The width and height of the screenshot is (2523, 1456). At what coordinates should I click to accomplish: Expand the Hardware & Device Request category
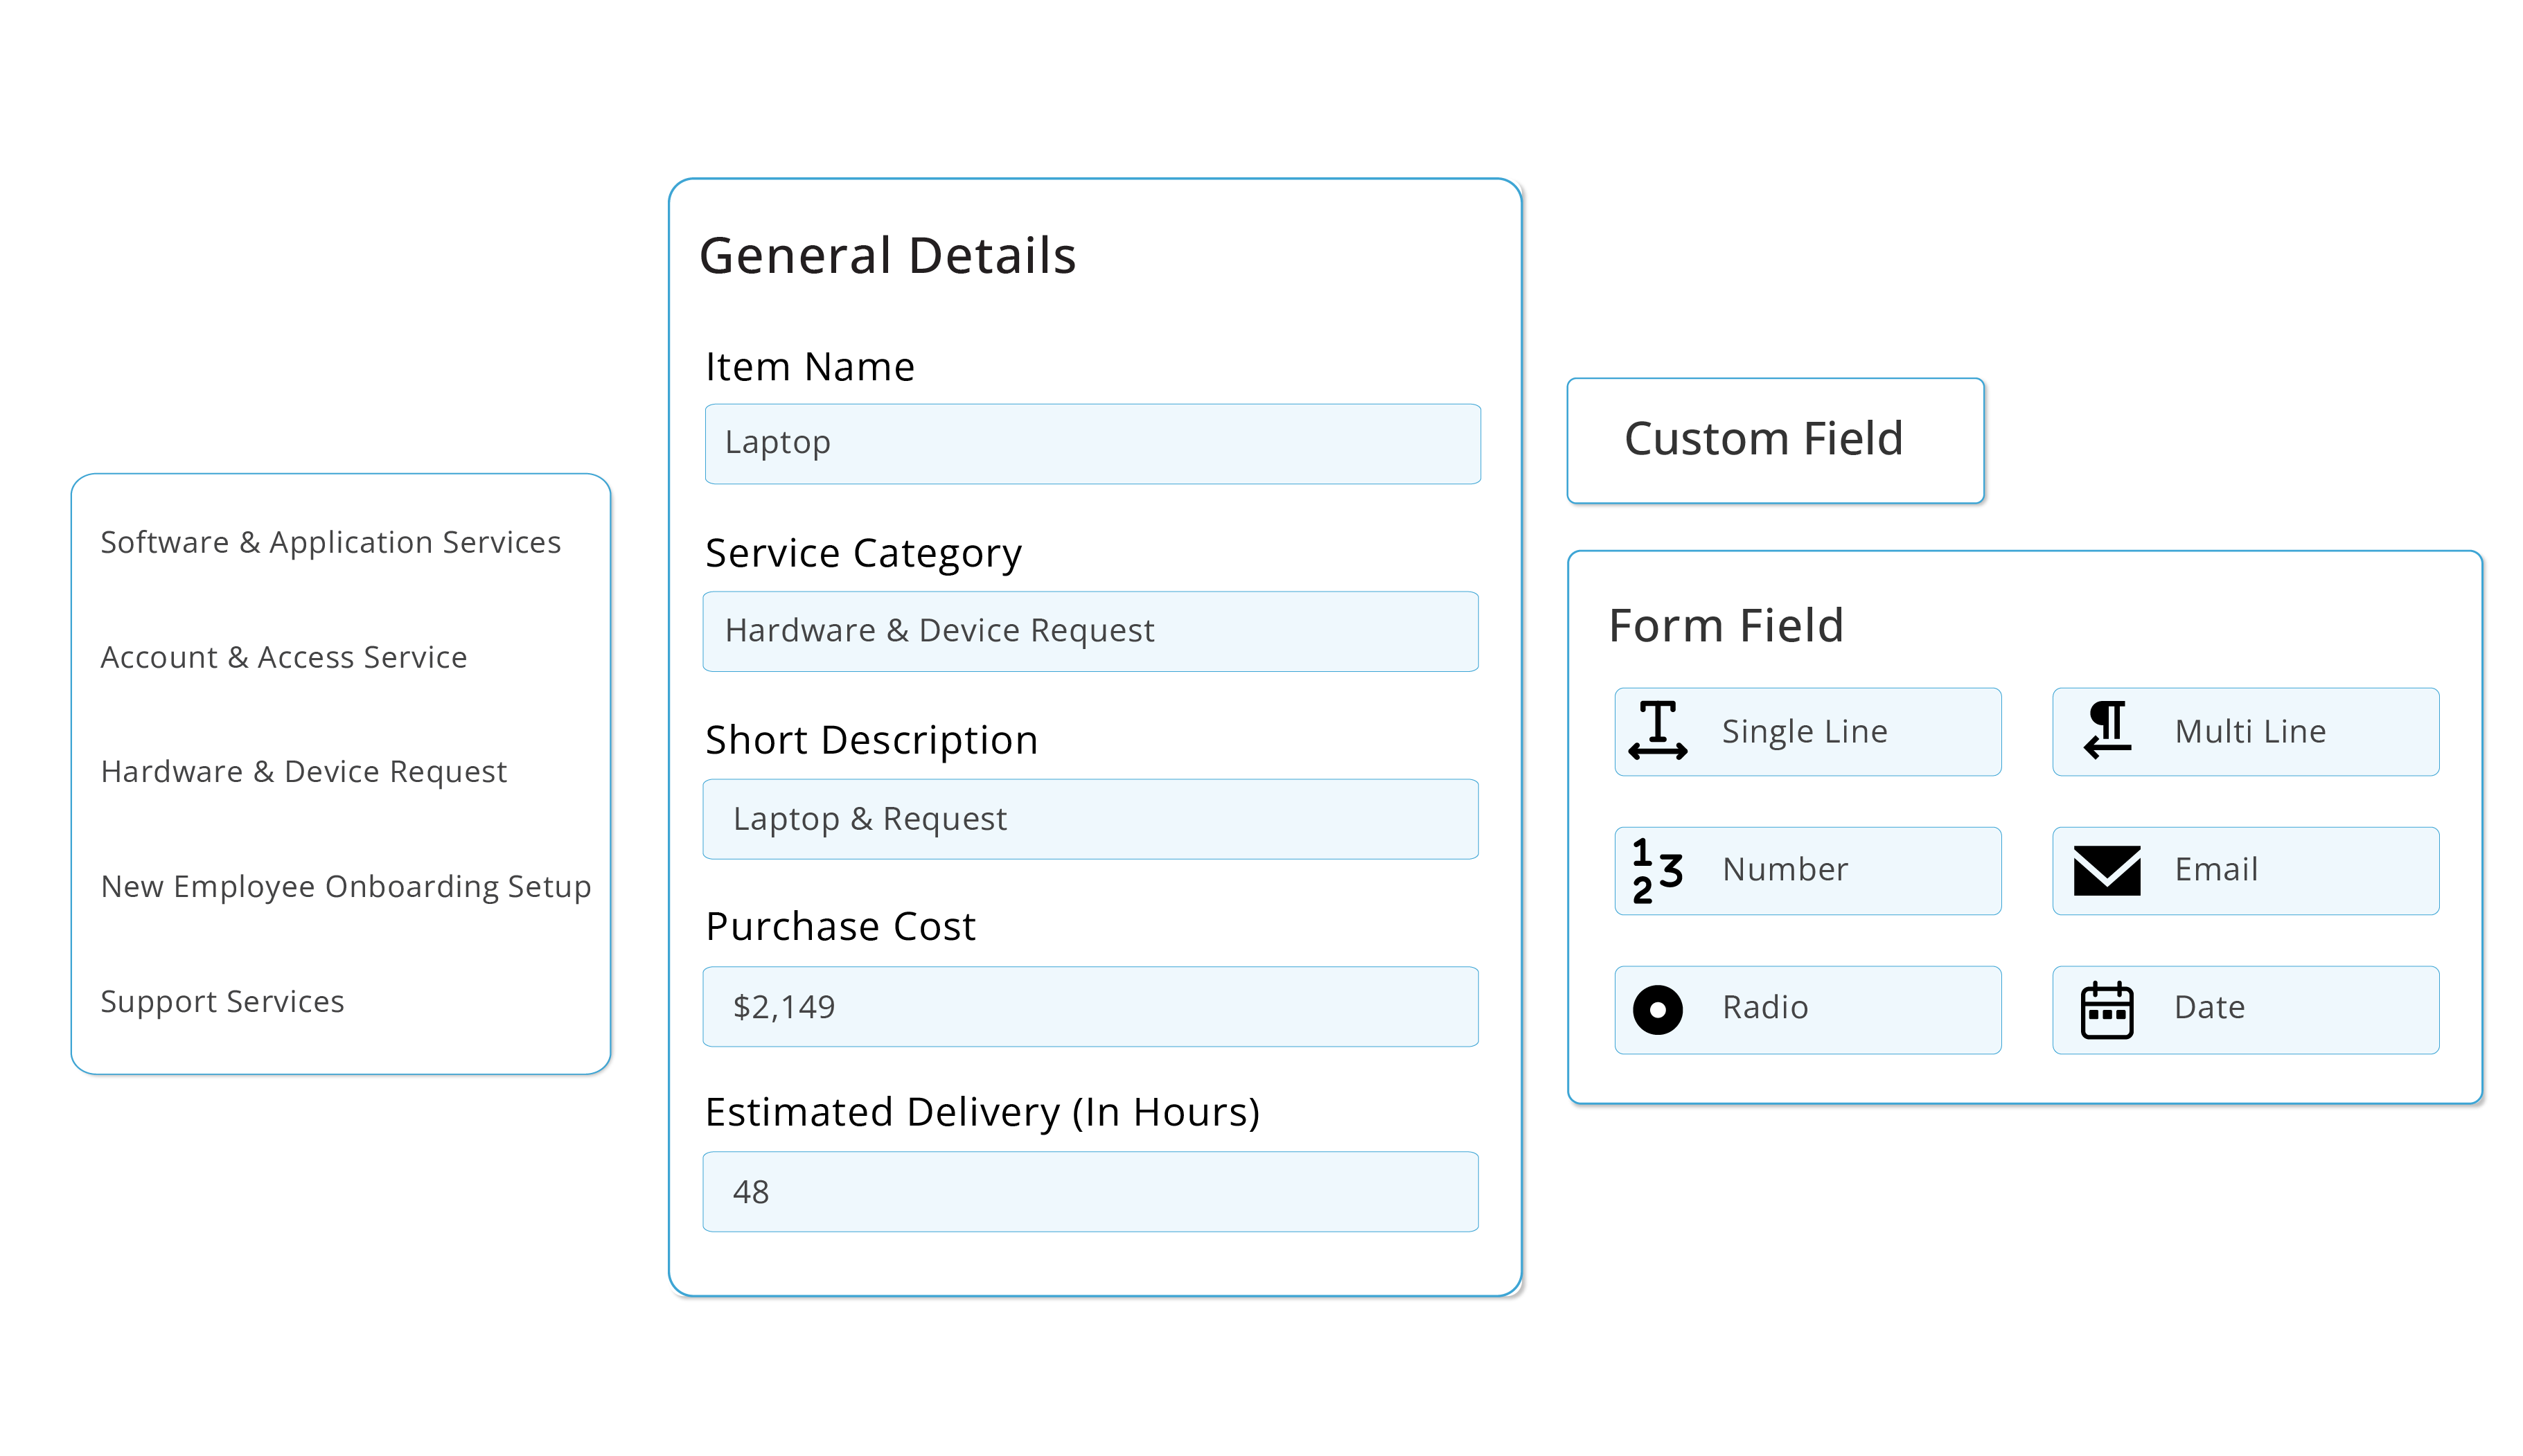coord(303,771)
